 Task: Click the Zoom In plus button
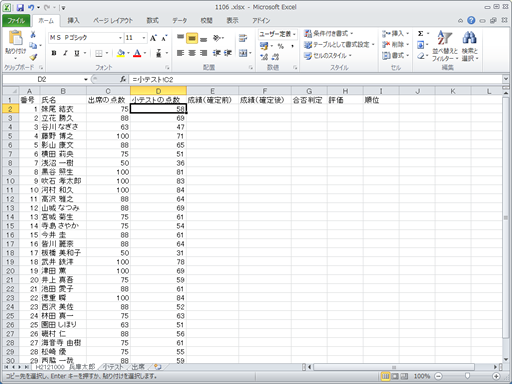tap(496, 376)
